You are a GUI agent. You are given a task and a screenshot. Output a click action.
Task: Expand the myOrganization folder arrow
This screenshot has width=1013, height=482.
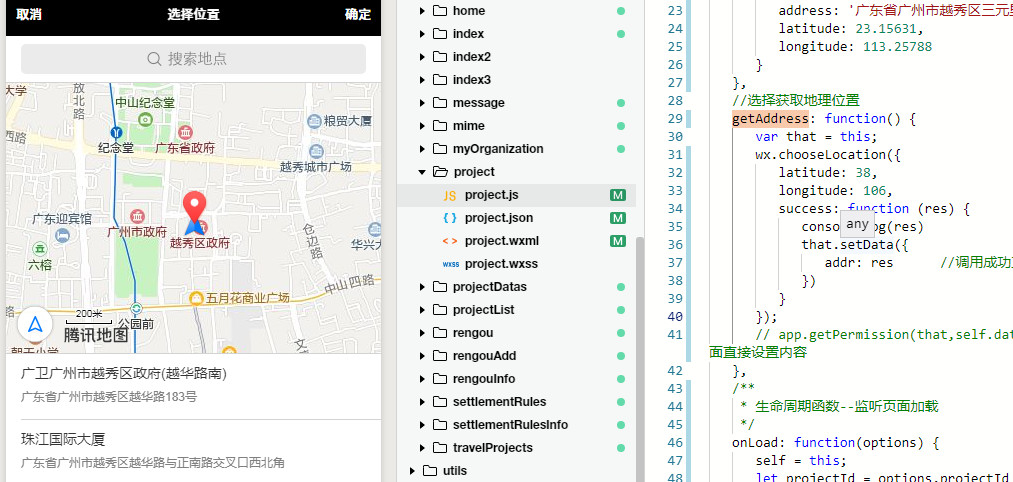[x=422, y=149]
